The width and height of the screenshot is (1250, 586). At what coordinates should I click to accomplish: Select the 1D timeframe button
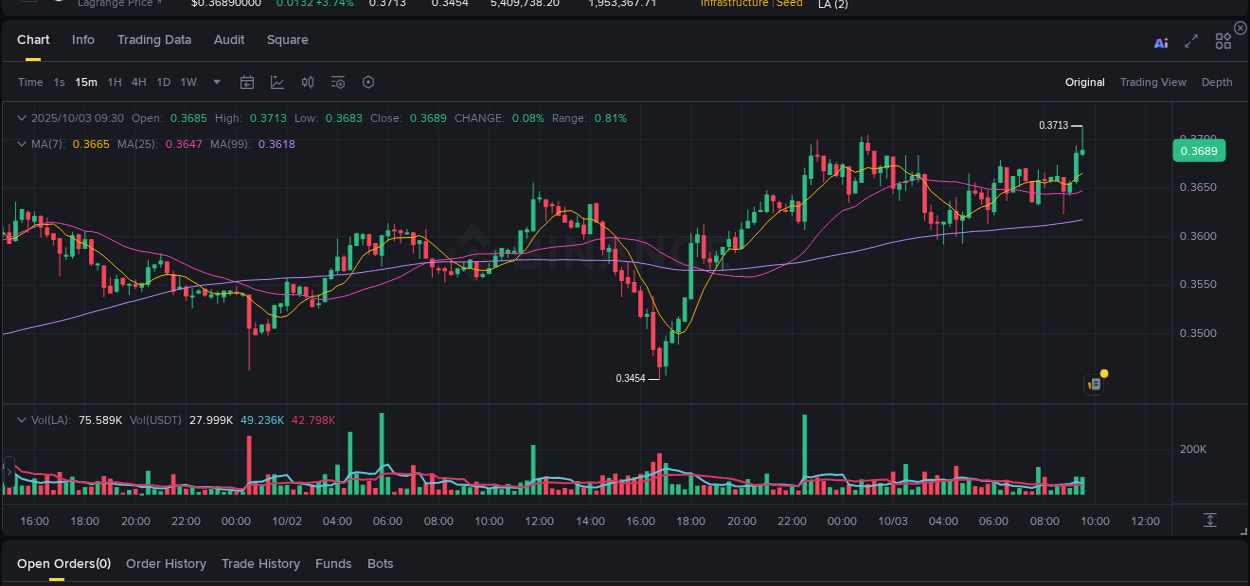coord(163,82)
